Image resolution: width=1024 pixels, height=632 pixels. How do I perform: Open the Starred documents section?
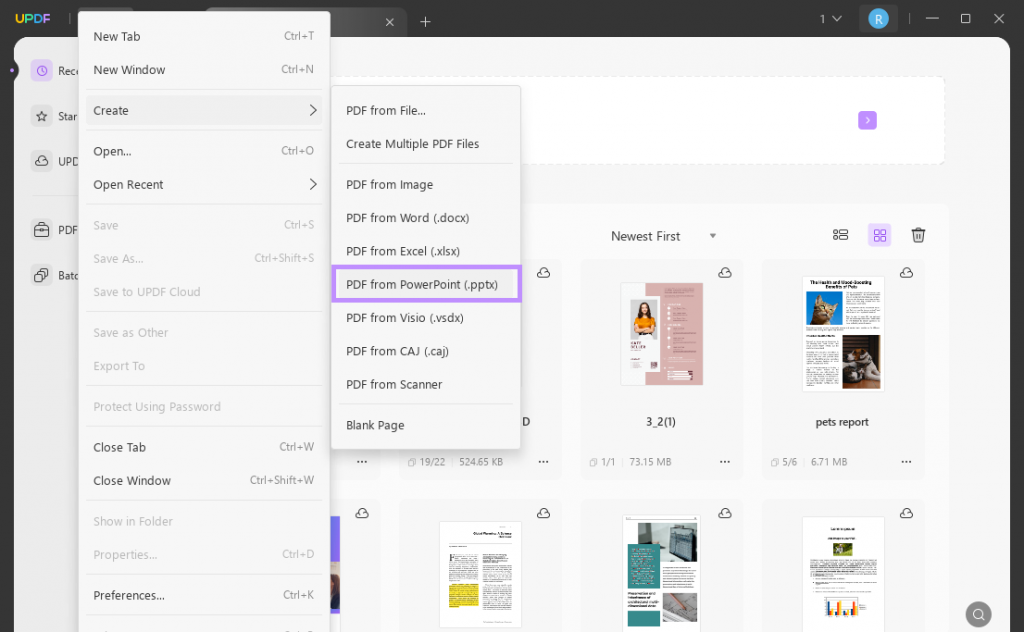point(44,116)
